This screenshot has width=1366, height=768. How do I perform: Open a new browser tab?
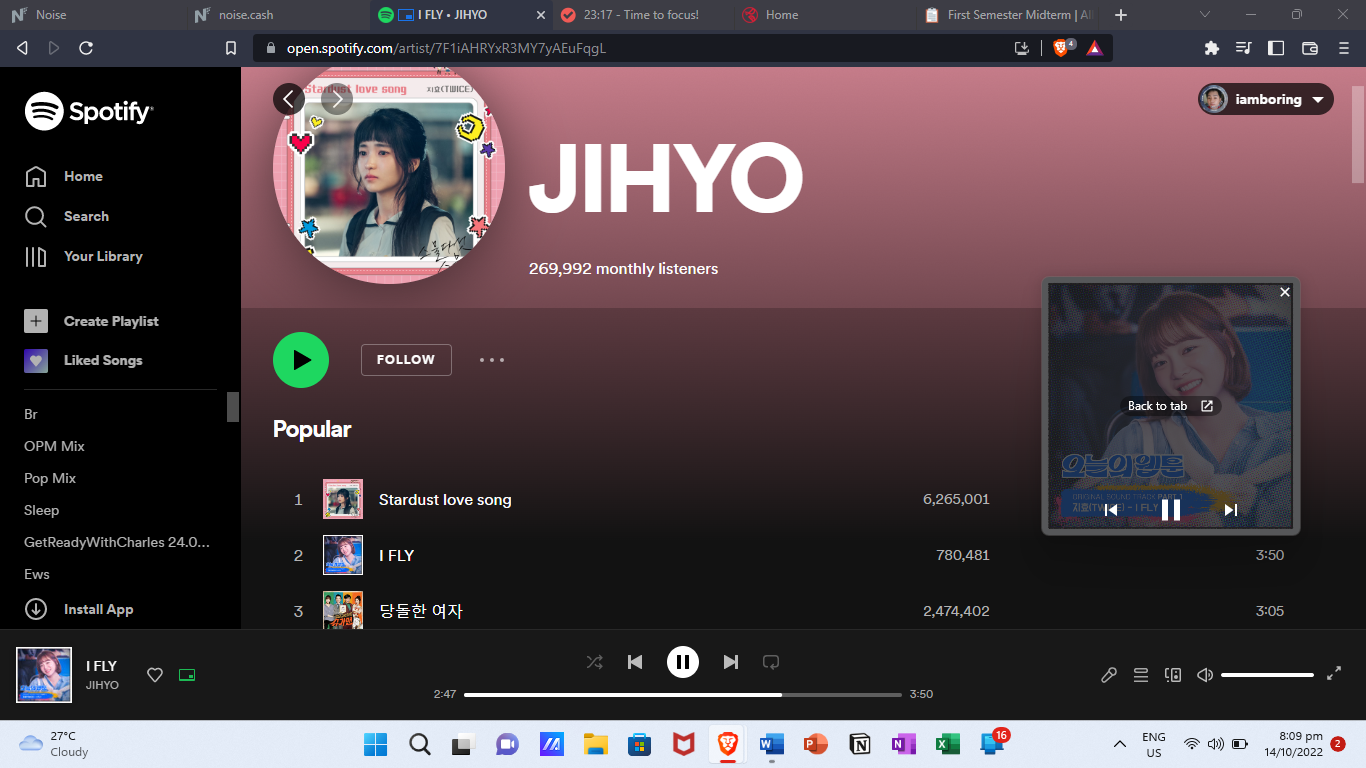coord(1121,15)
